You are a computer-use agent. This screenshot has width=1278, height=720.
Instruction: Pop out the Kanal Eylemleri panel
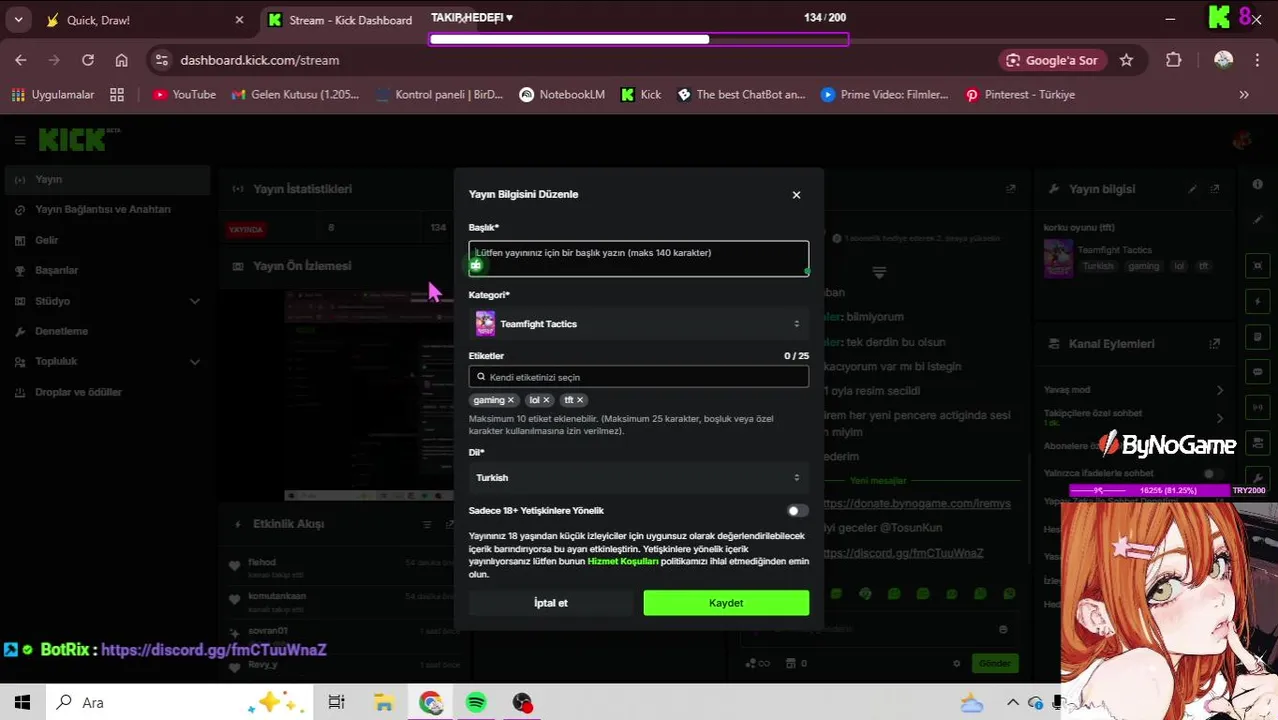(1215, 344)
